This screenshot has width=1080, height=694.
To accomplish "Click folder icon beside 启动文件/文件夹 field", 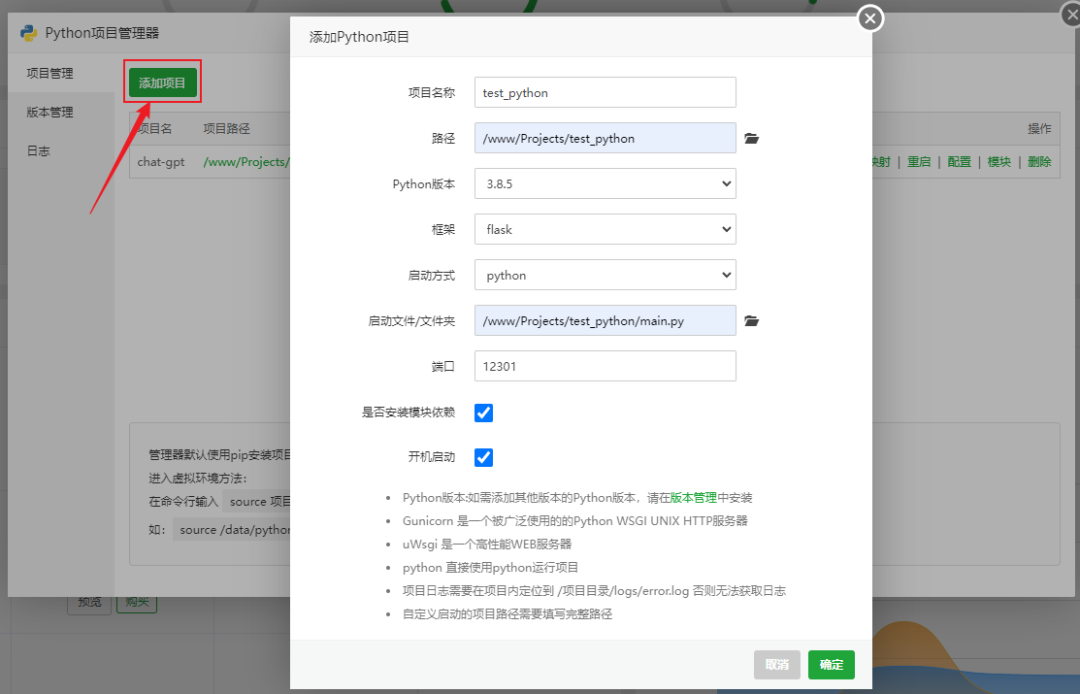I will click(752, 321).
